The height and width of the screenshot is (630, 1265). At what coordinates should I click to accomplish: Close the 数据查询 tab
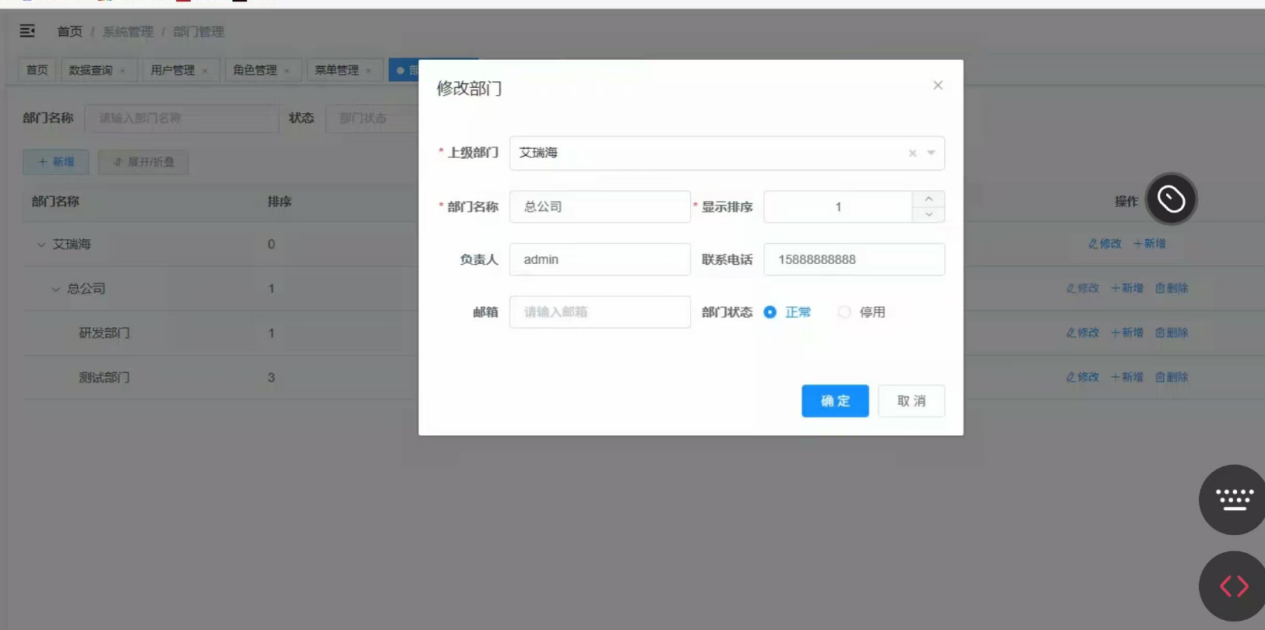[x=123, y=71]
